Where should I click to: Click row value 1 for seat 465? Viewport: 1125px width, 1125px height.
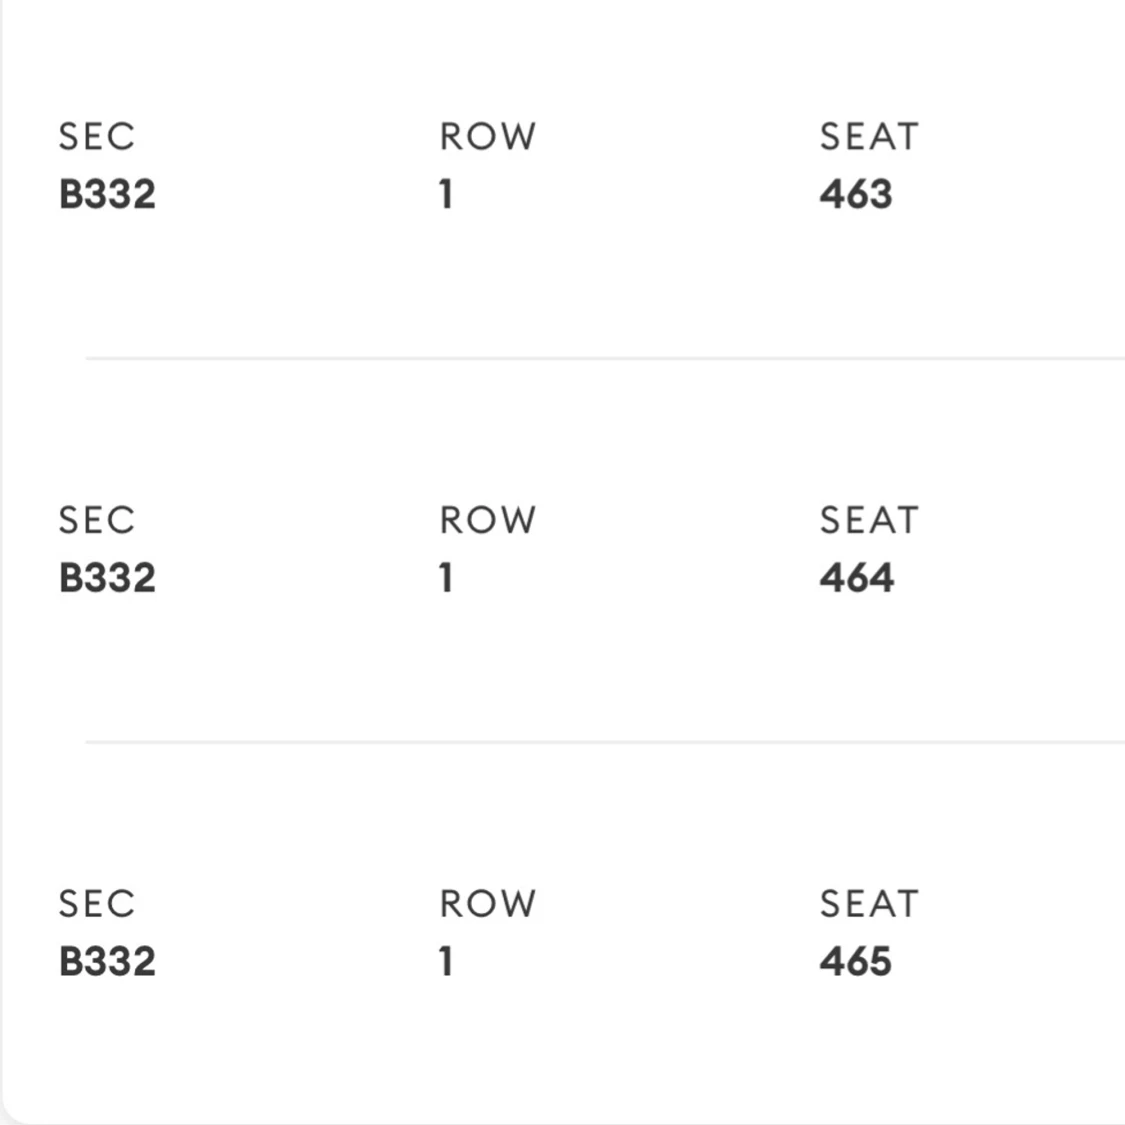click(x=446, y=961)
